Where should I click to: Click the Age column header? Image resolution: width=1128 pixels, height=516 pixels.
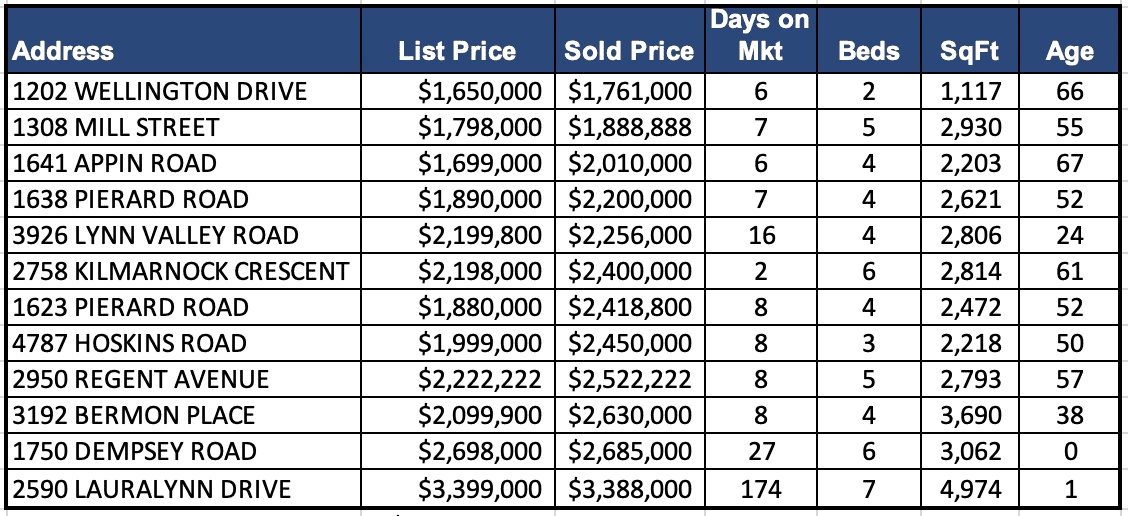(x=1070, y=51)
